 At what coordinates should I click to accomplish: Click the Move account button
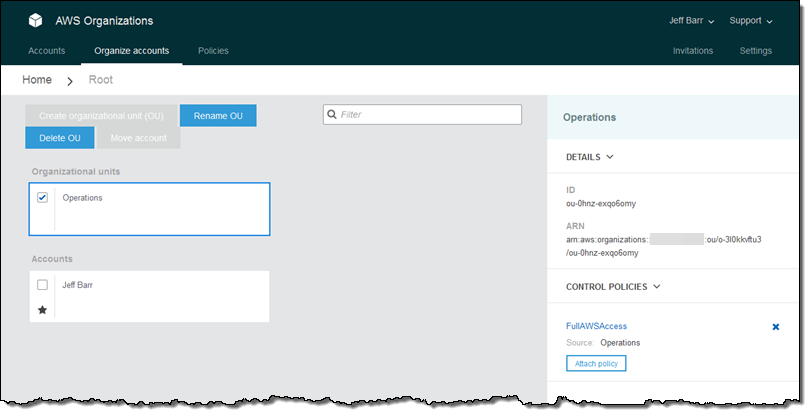(138, 138)
